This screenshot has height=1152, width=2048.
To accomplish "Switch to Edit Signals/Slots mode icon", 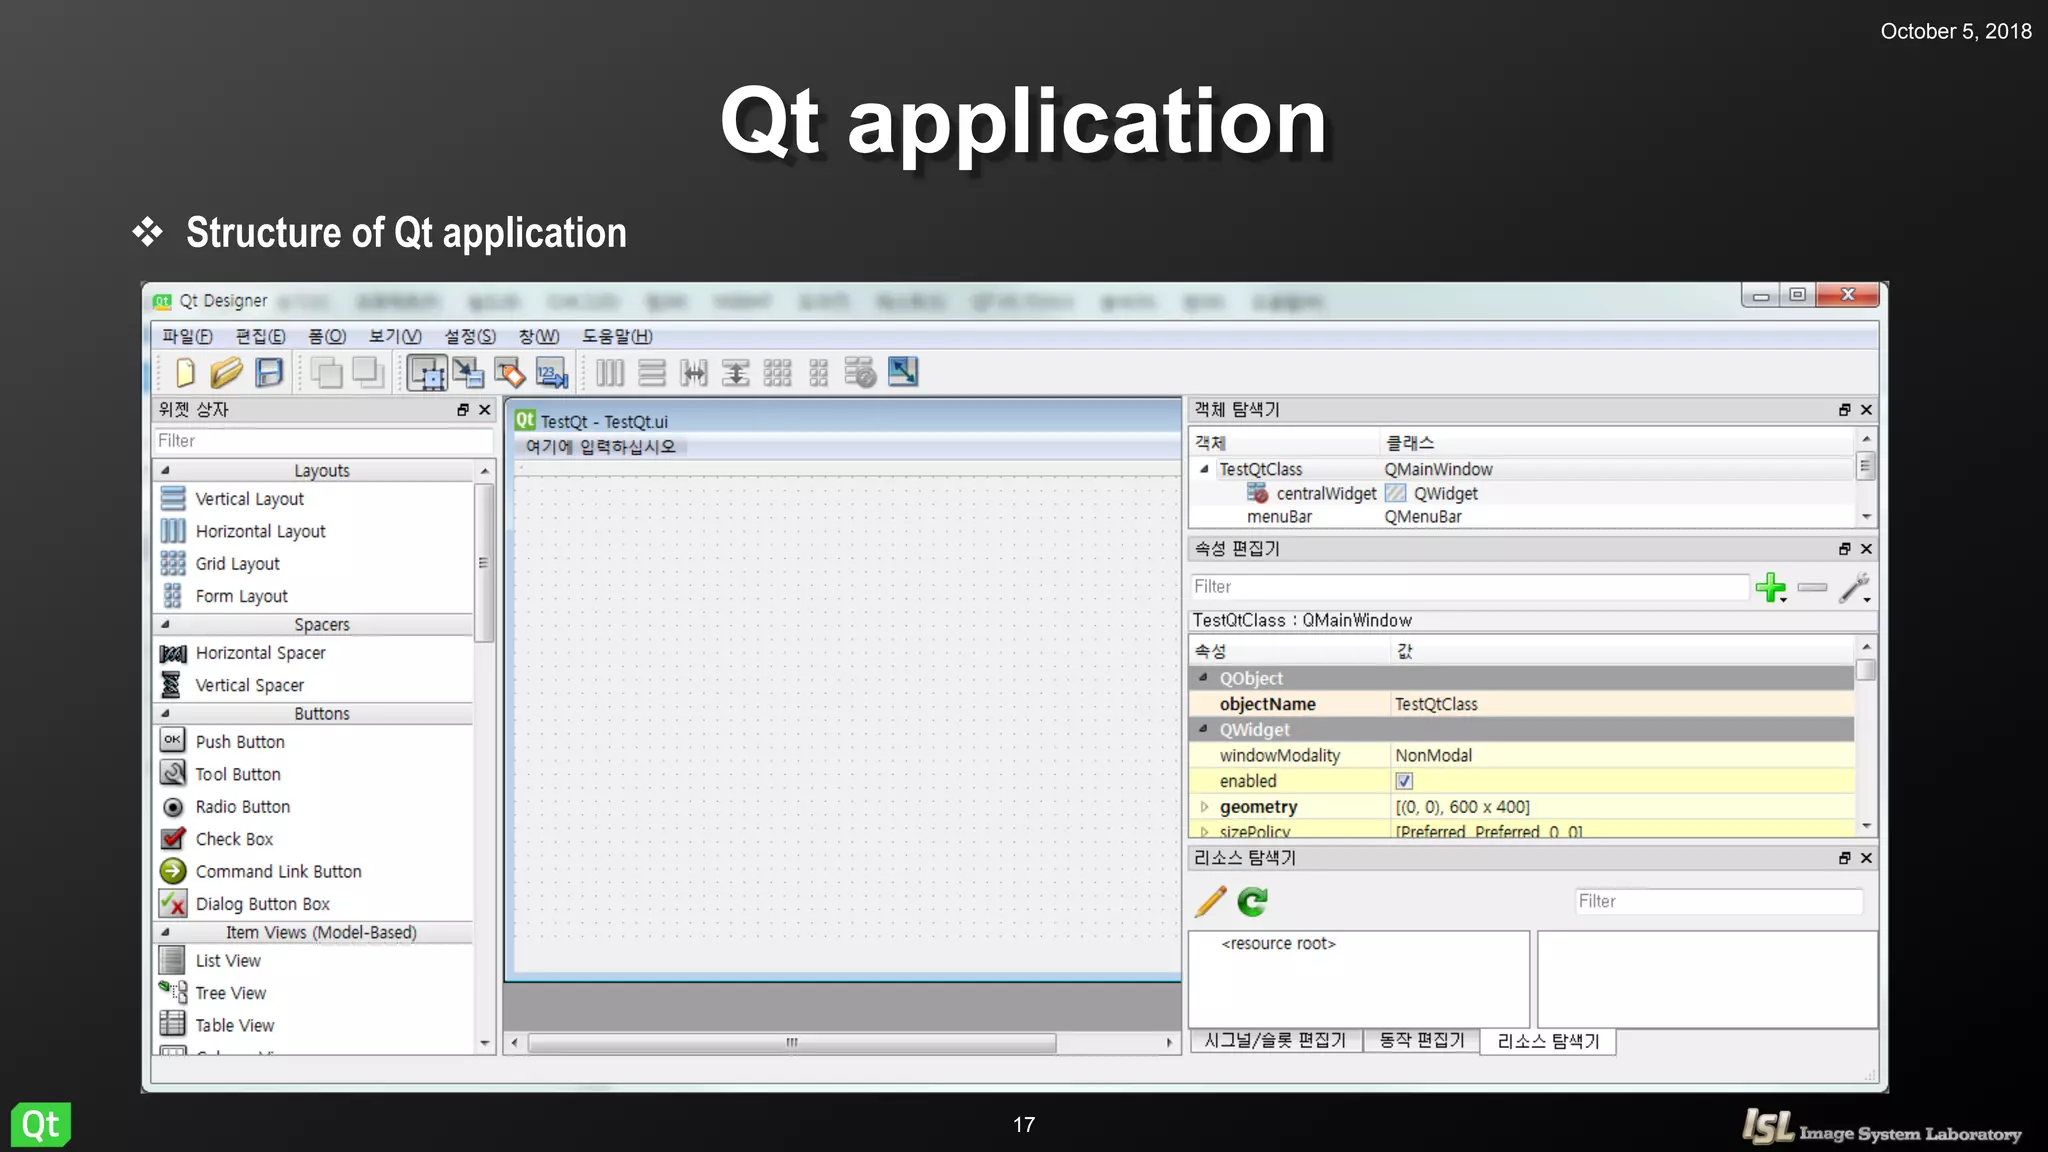I will click(467, 373).
